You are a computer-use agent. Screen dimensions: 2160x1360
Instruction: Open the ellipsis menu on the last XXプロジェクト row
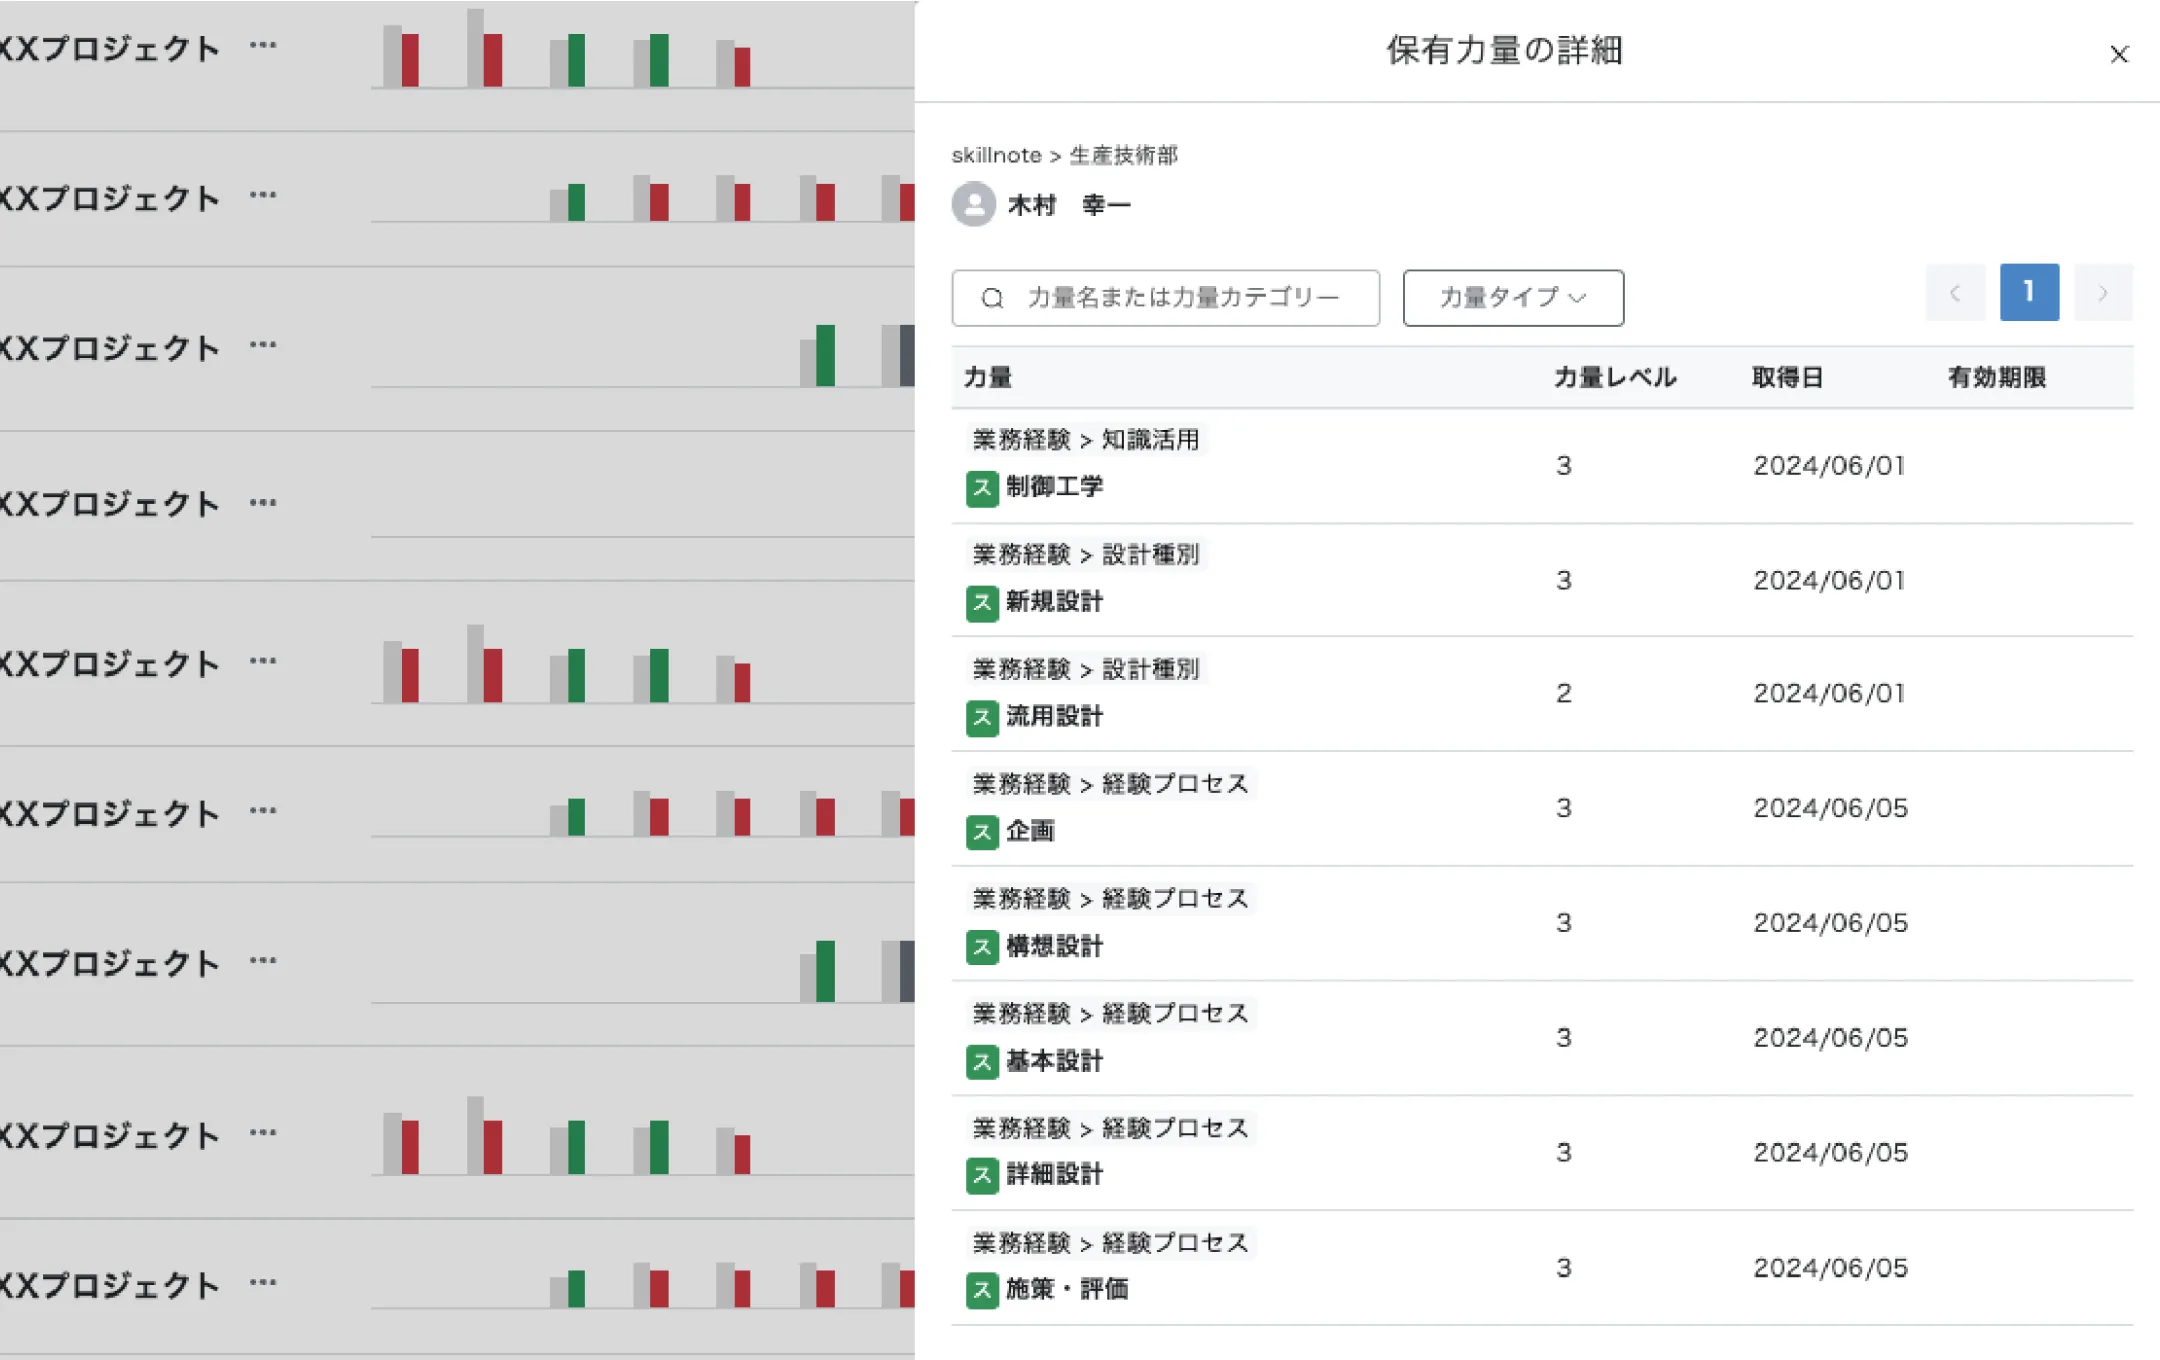tap(263, 1283)
